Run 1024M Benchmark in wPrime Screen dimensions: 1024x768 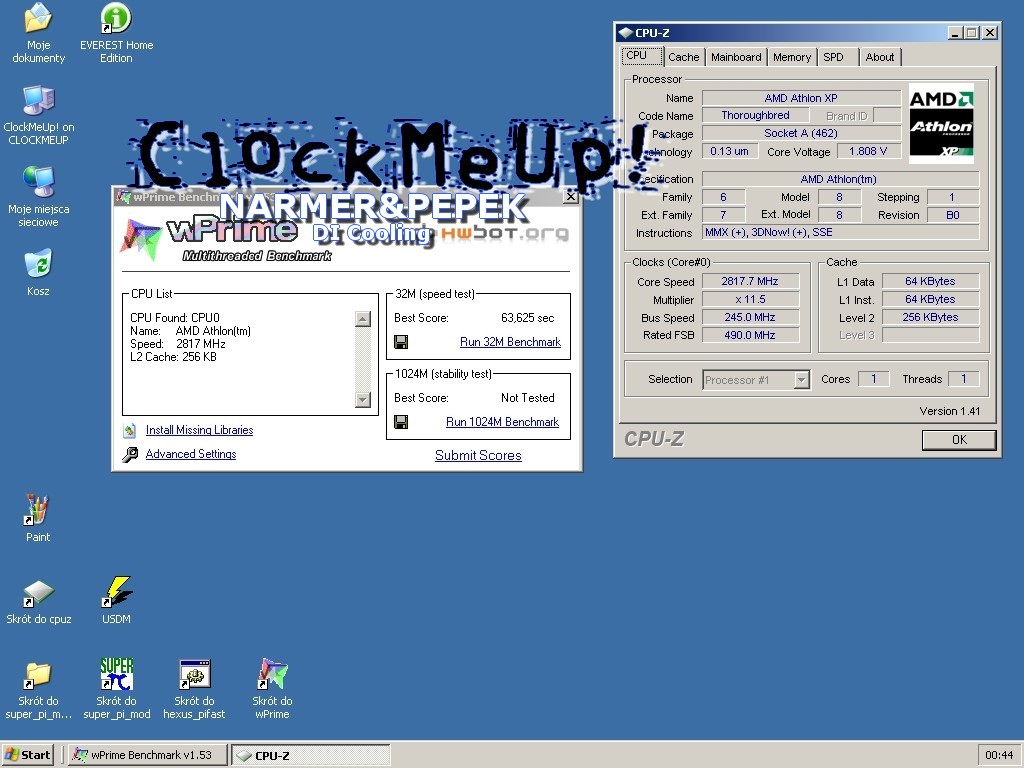click(502, 422)
